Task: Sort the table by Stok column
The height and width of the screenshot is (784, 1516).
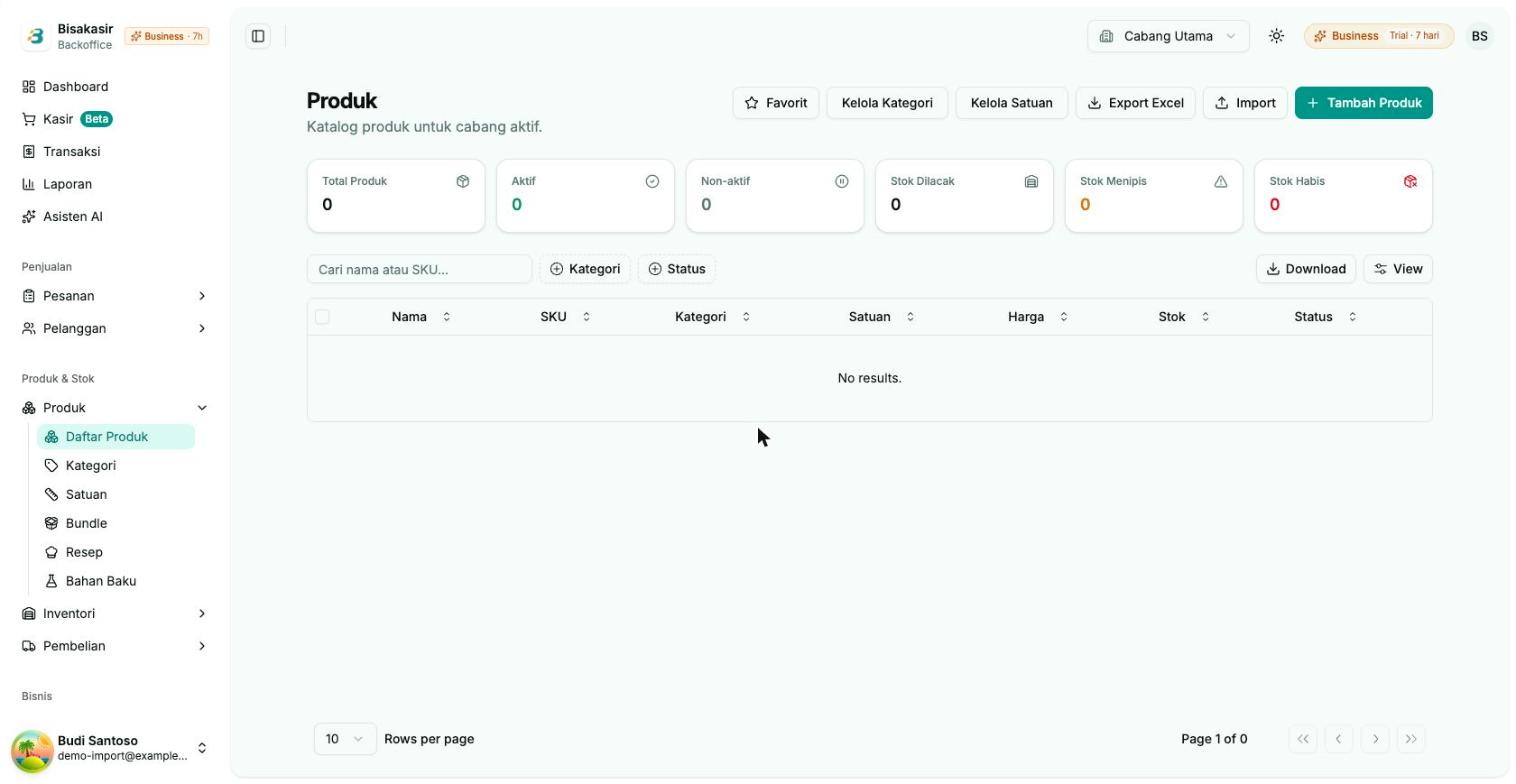Action: [x=1184, y=317]
